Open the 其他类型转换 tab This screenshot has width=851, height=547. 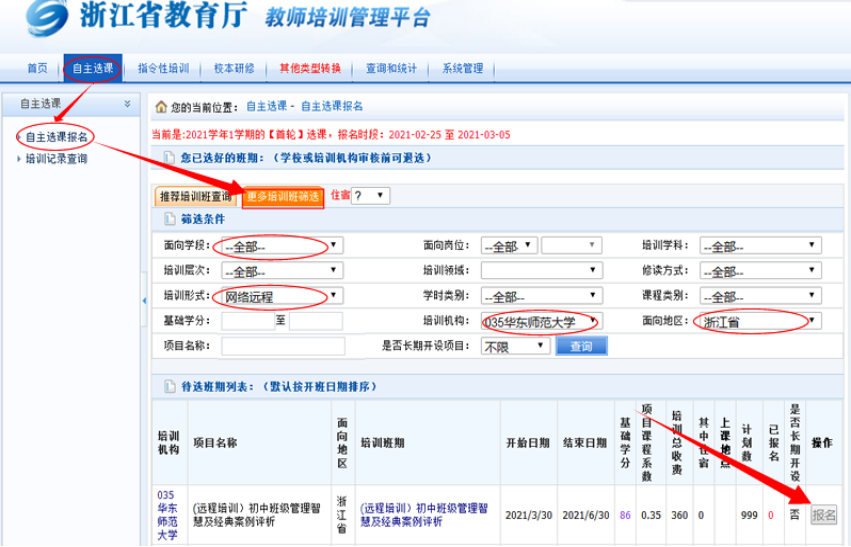pyautogui.click(x=310, y=68)
